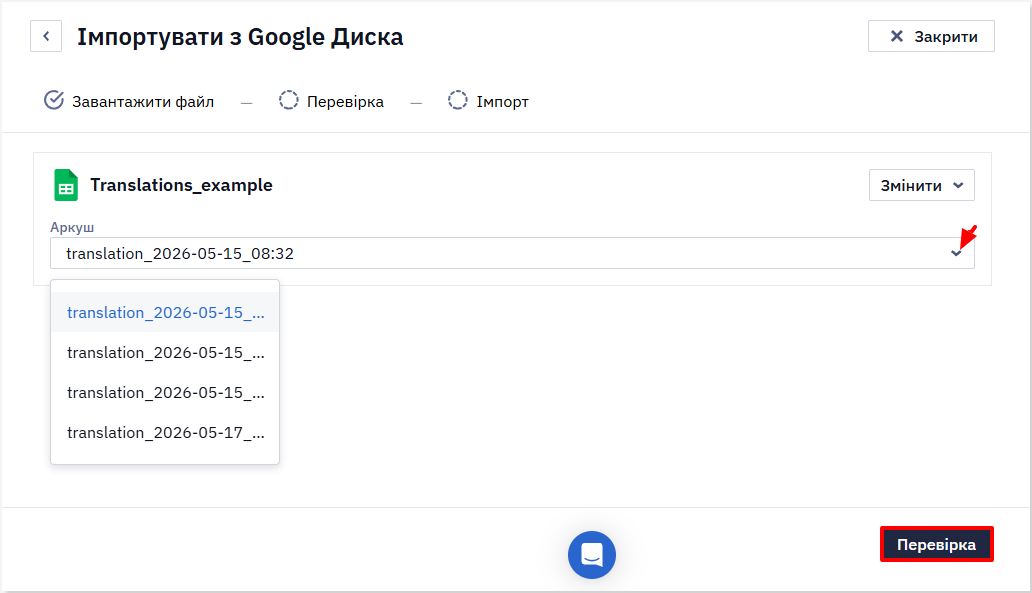Click the green Google Sheets file icon
This screenshot has height=593, width=1032.
click(66, 185)
